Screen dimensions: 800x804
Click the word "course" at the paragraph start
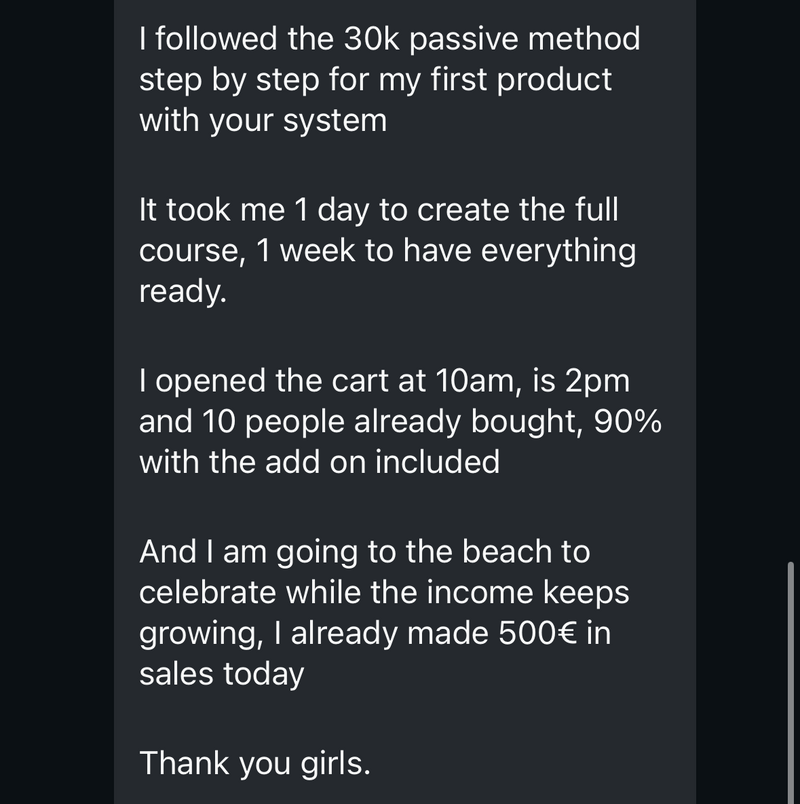187,252
